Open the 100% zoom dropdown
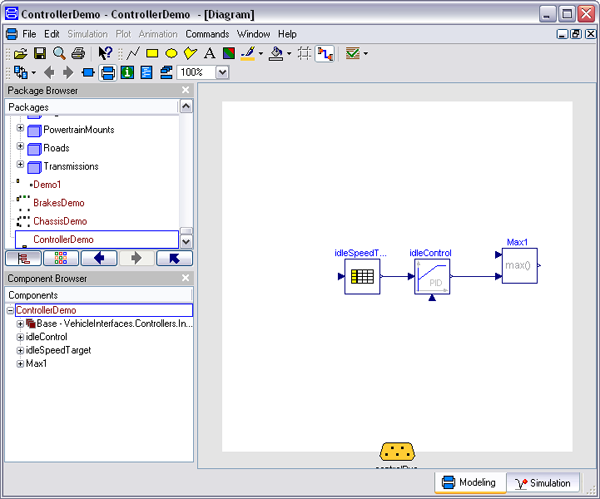The height and width of the screenshot is (499, 600). (x=222, y=72)
